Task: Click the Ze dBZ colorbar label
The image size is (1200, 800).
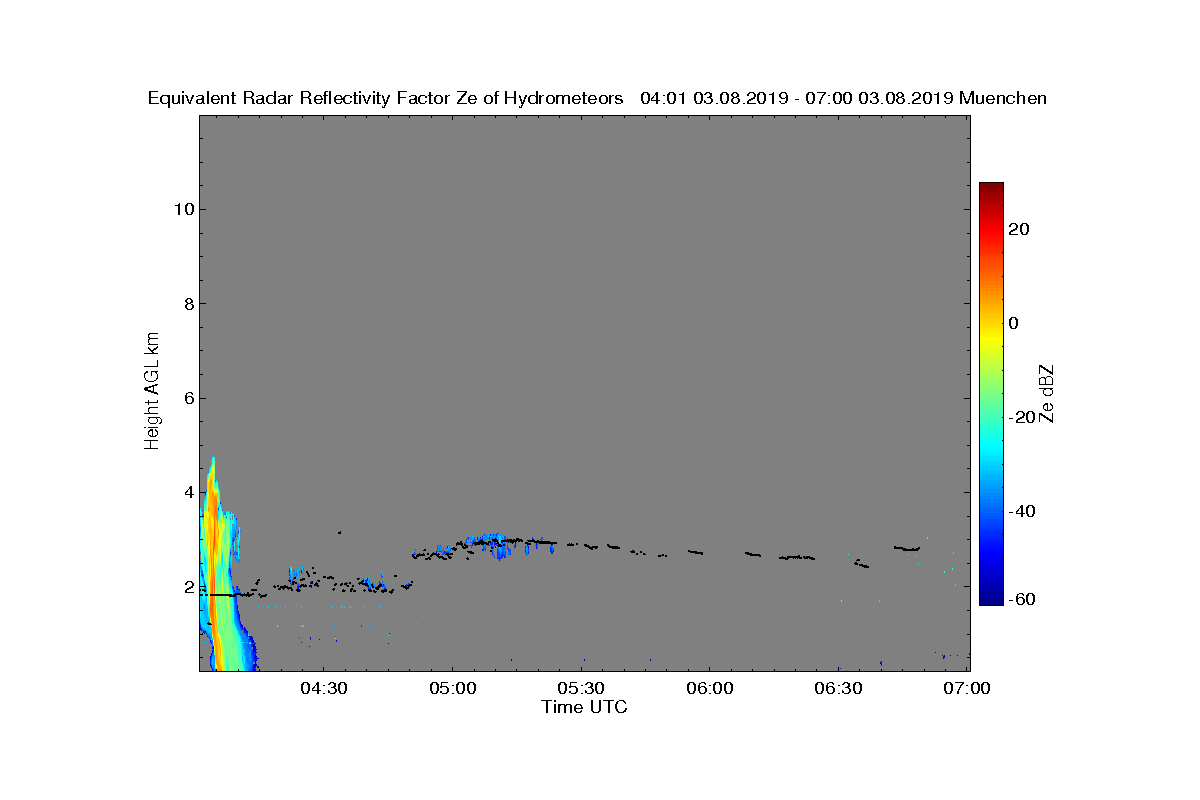Action: pyautogui.click(x=1047, y=393)
